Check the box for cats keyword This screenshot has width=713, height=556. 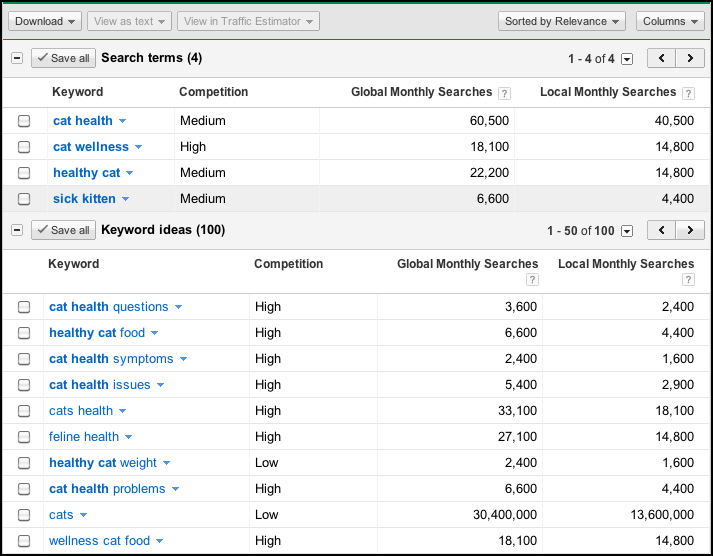pyautogui.click(x=24, y=515)
